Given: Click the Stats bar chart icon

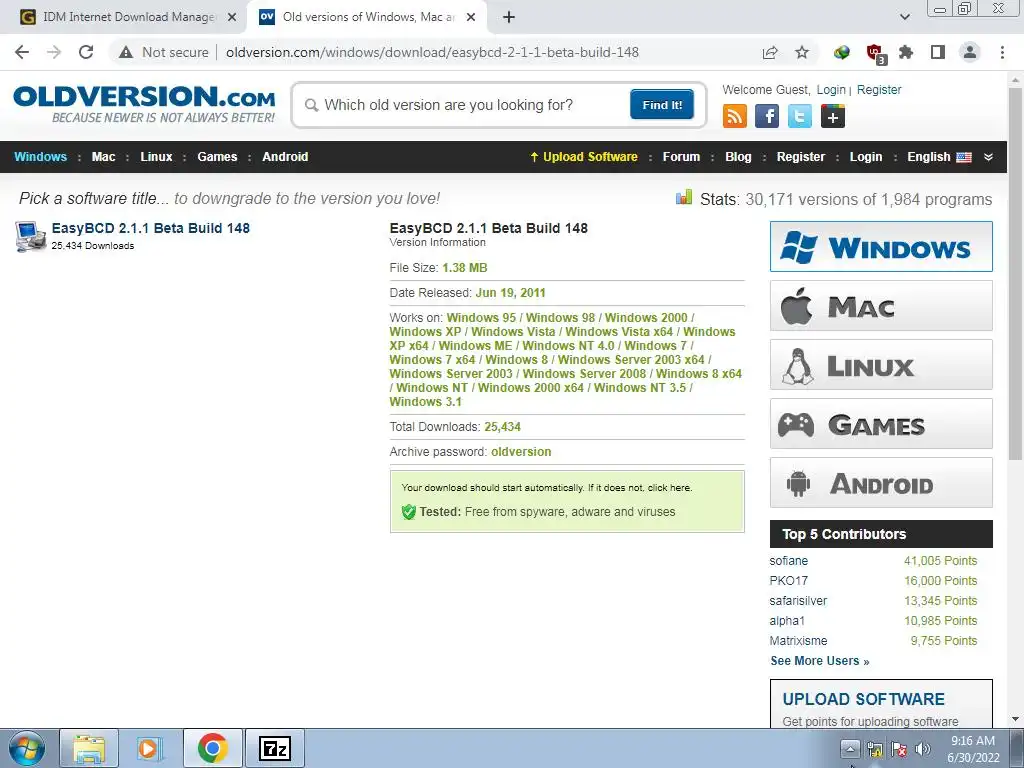Looking at the screenshot, I should [x=684, y=197].
